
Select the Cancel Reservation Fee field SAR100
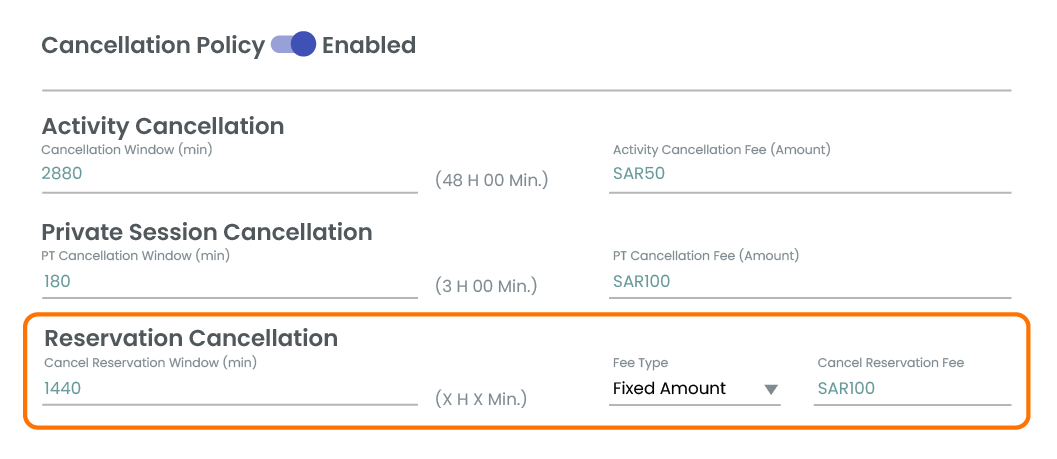pos(912,389)
